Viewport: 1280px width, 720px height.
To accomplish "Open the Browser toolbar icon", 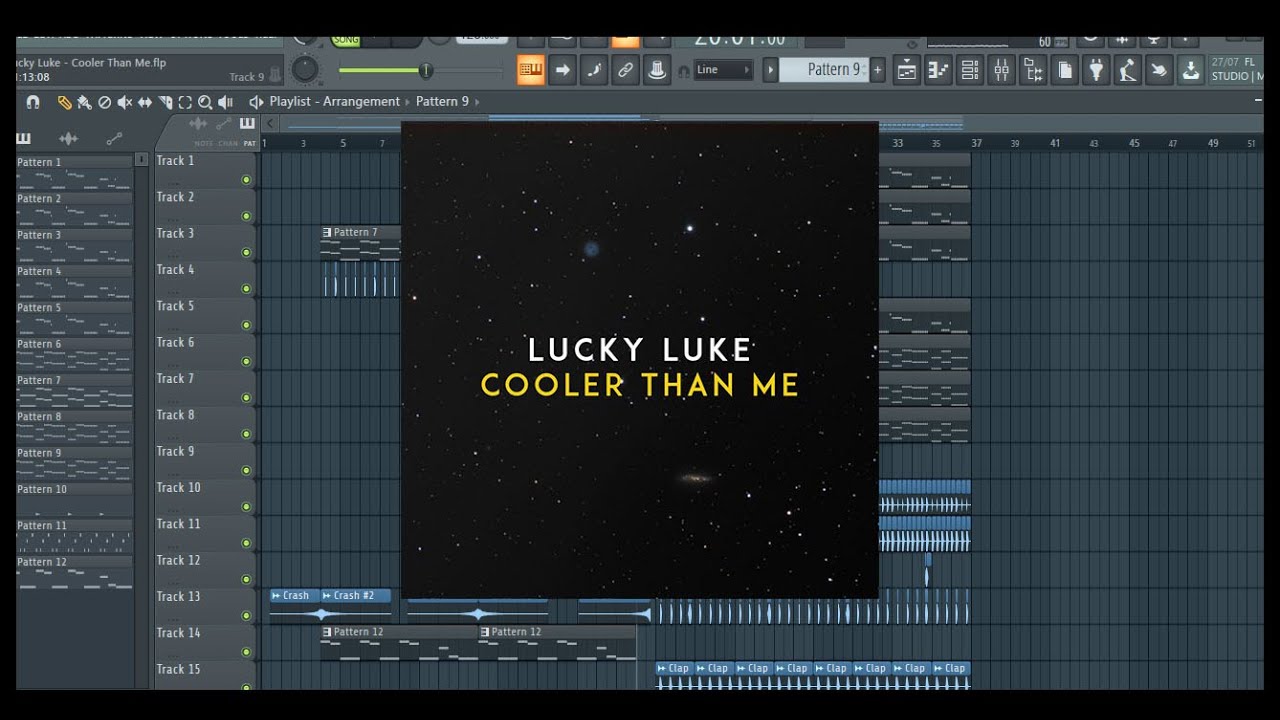I will 1033,70.
